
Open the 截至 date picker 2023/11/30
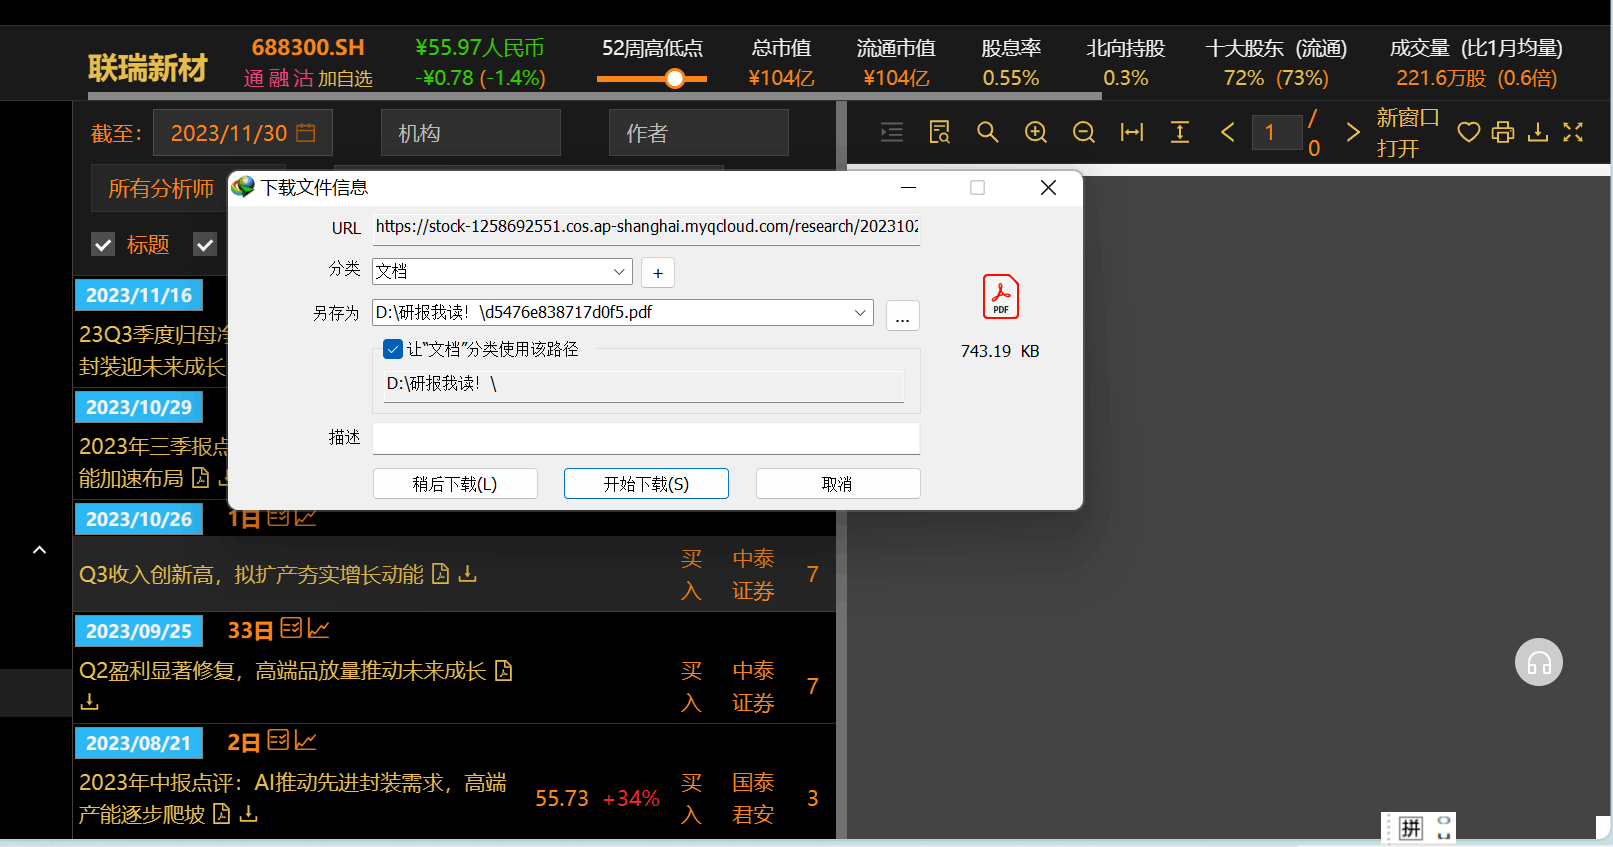(x=243, y=133)
